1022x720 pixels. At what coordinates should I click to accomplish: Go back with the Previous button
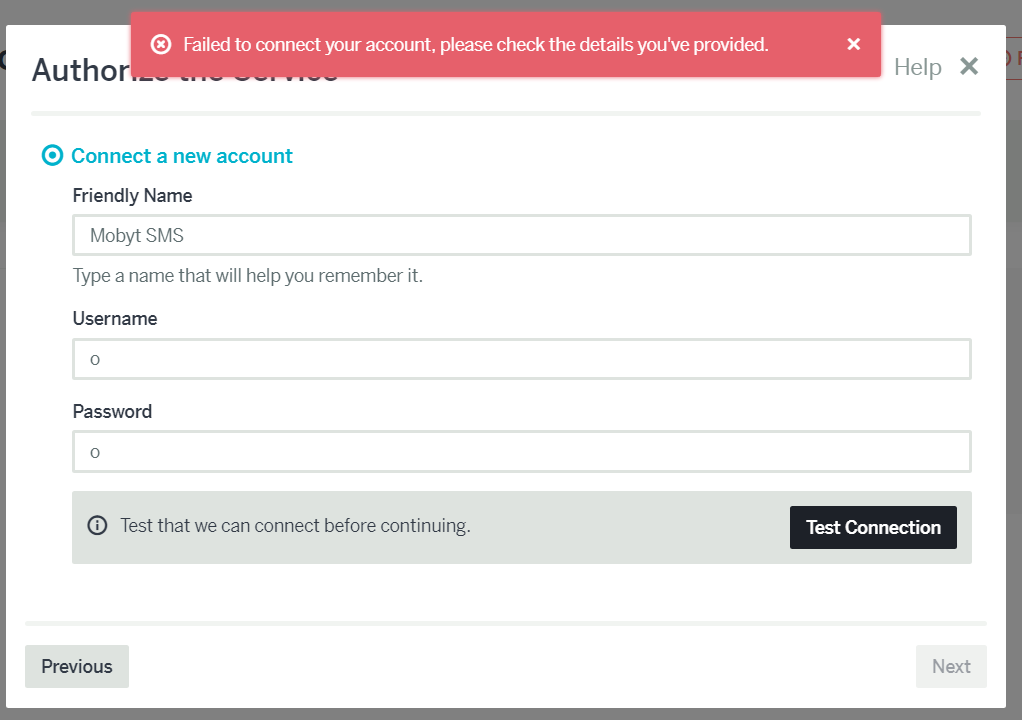[77, 666]
